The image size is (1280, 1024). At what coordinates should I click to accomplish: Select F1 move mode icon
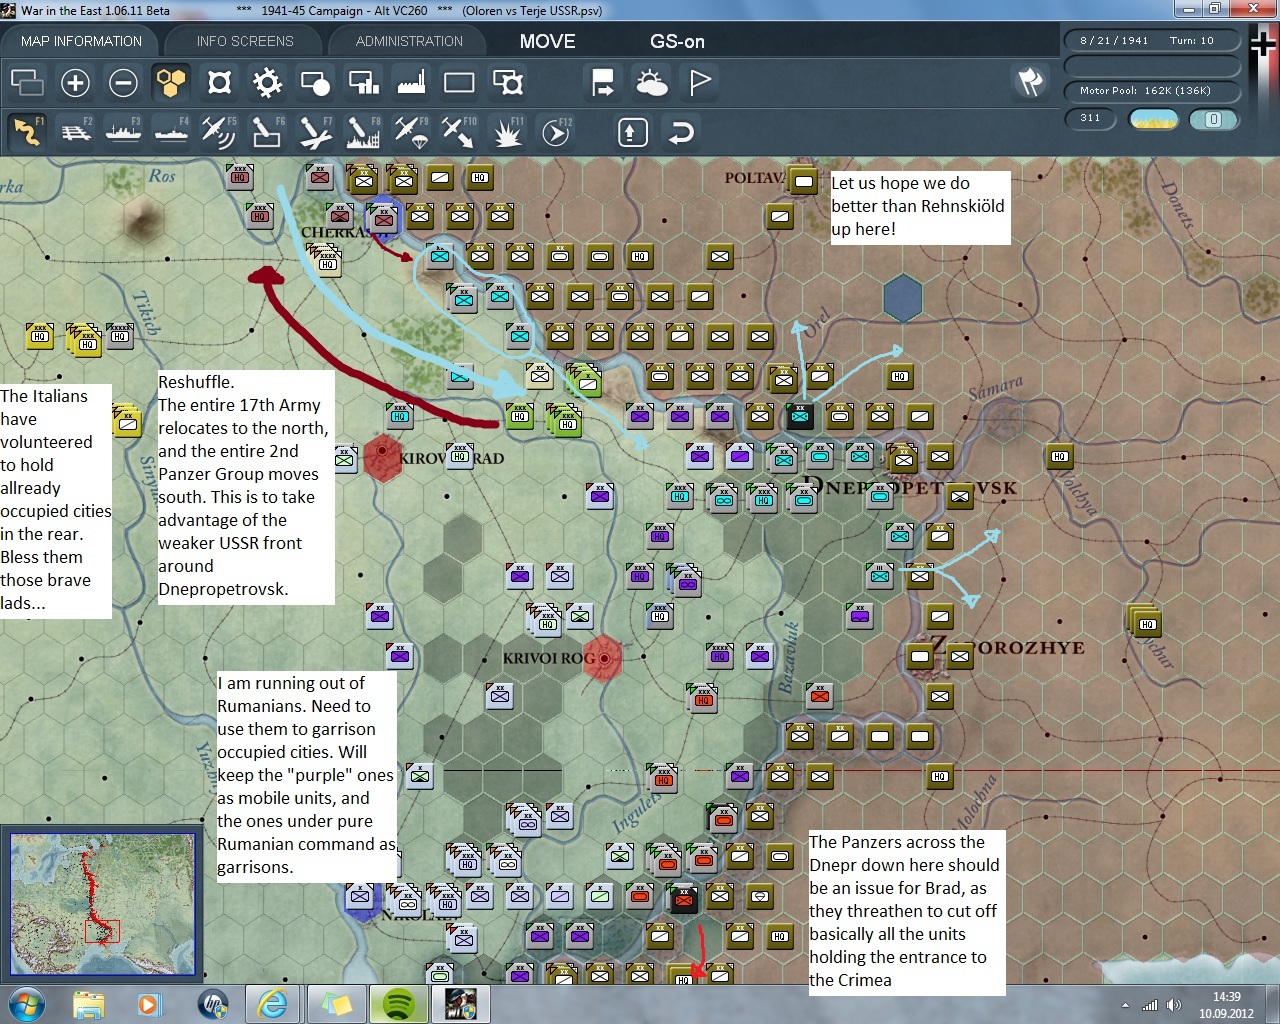(27, 131)
